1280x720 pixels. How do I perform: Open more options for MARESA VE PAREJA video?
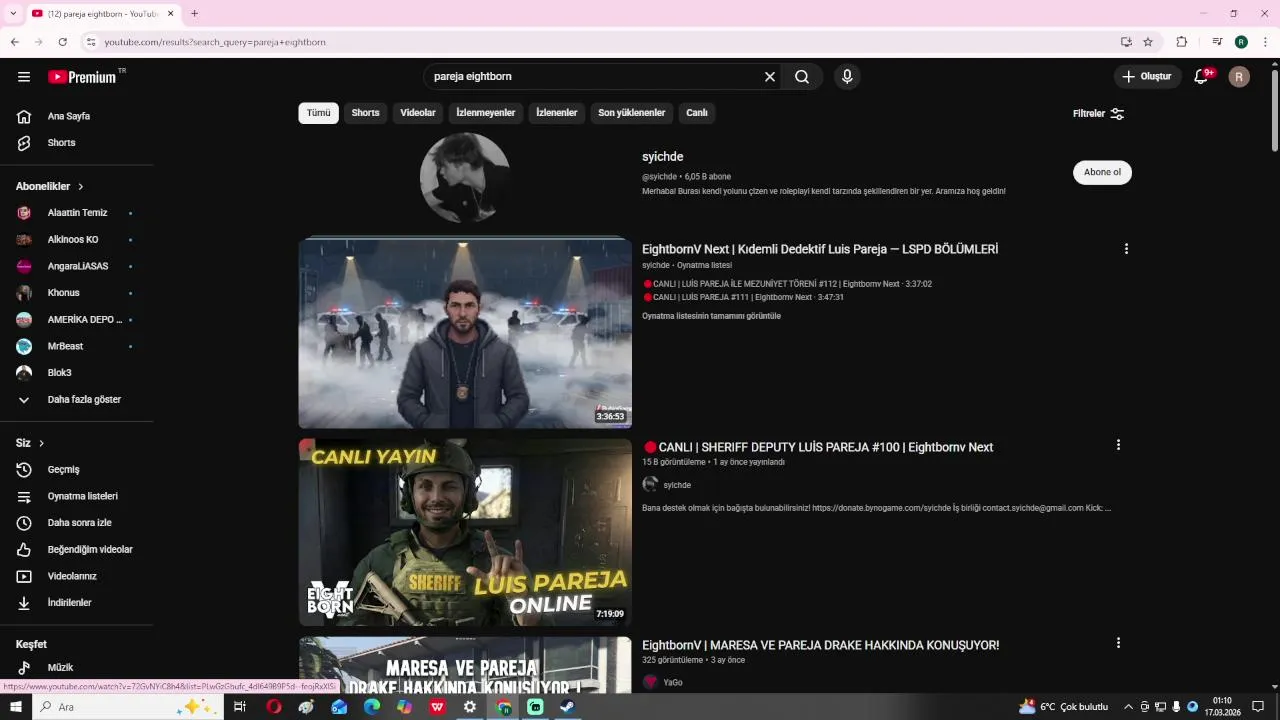(x=1118, y=643)
